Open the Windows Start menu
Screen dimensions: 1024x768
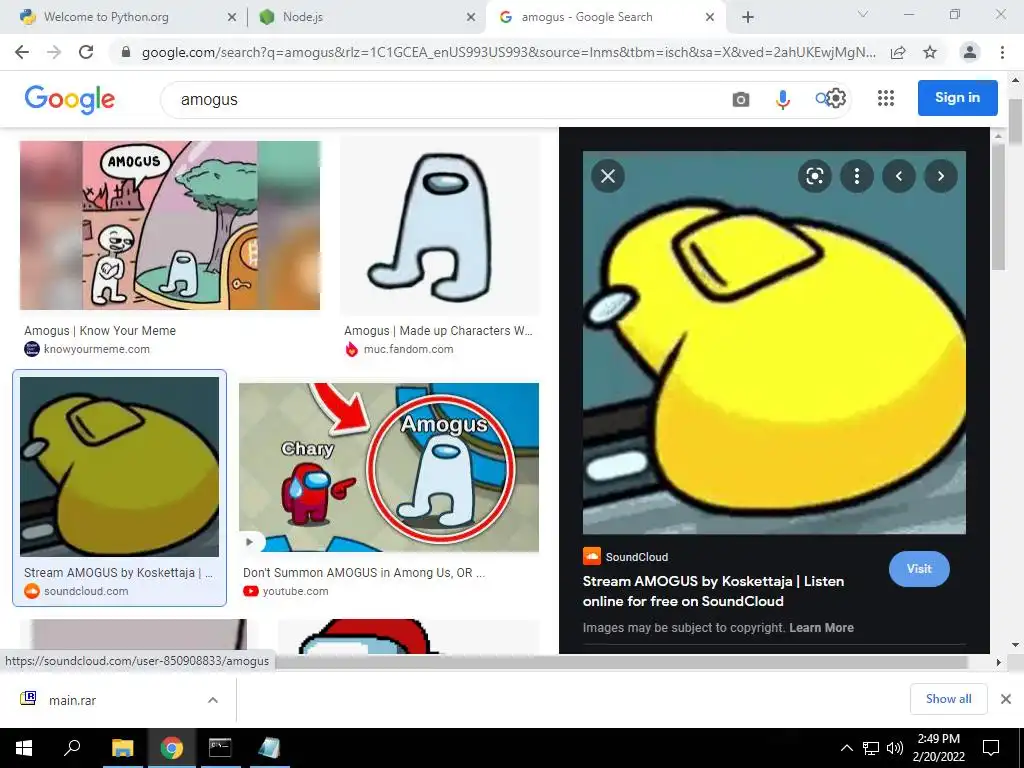click(24, 748)
